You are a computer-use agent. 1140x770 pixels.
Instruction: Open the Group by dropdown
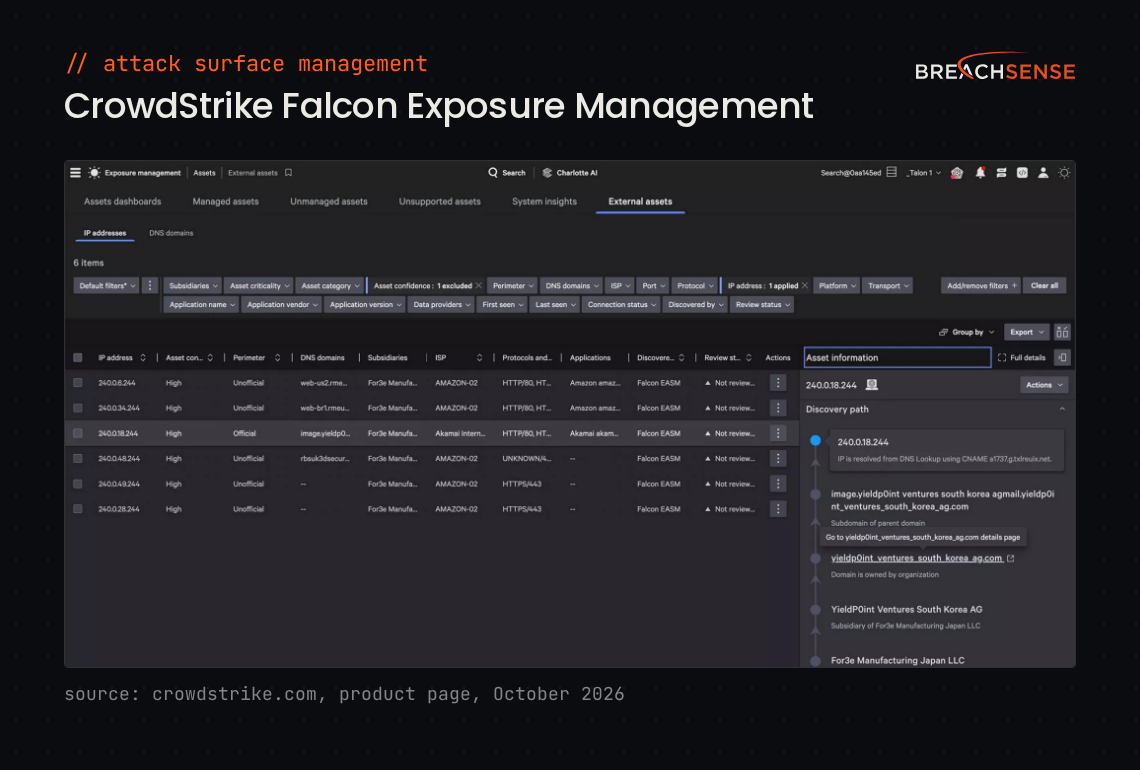coord(967,332)
